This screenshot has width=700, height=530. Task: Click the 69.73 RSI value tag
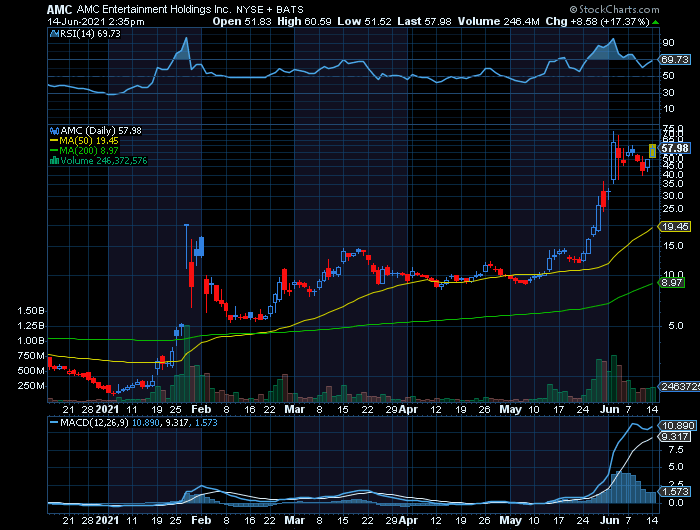pyautogui.click(x=675, y=59)
